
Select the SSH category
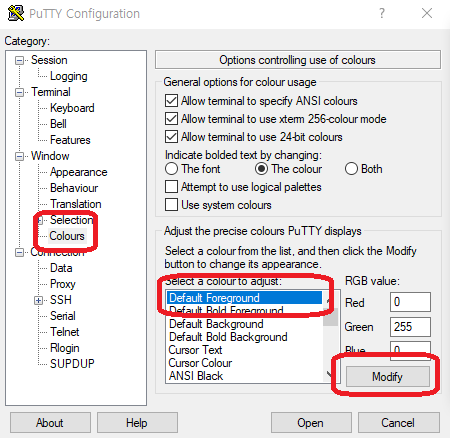[x=61, y=300]
